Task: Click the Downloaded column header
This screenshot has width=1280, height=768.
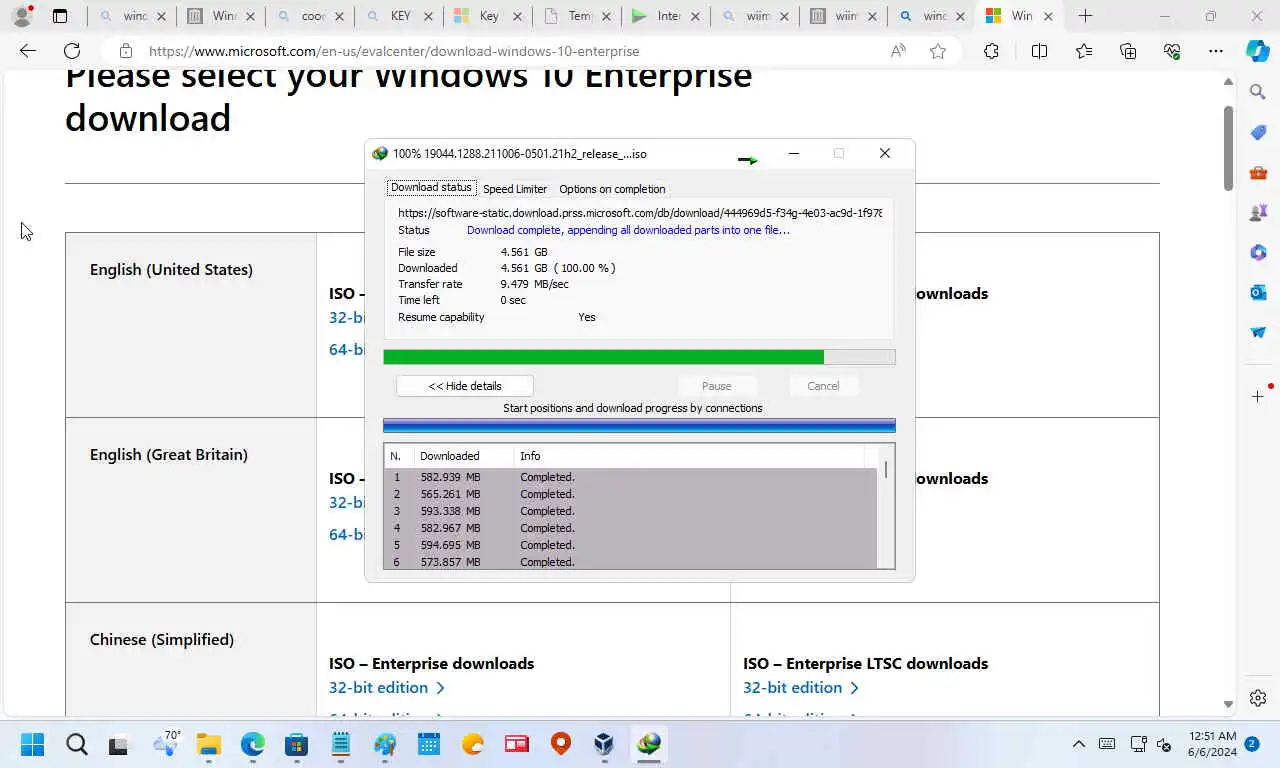Action: tap(464, 456)
